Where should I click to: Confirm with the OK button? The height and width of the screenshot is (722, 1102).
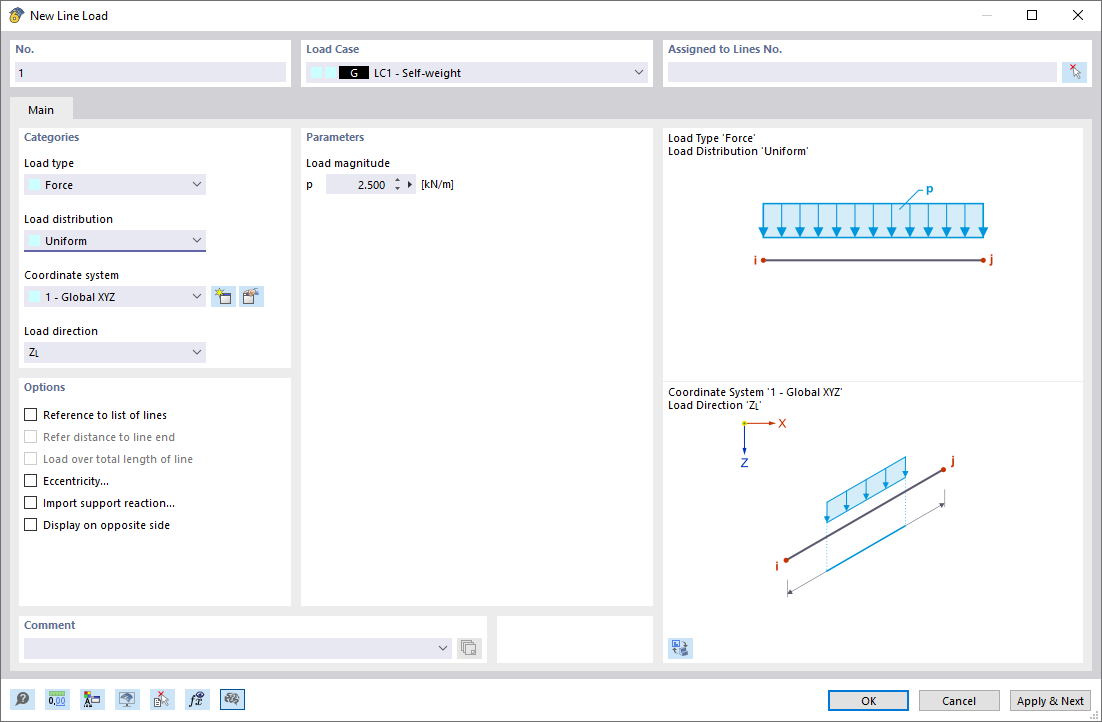(x=868, y=700)
